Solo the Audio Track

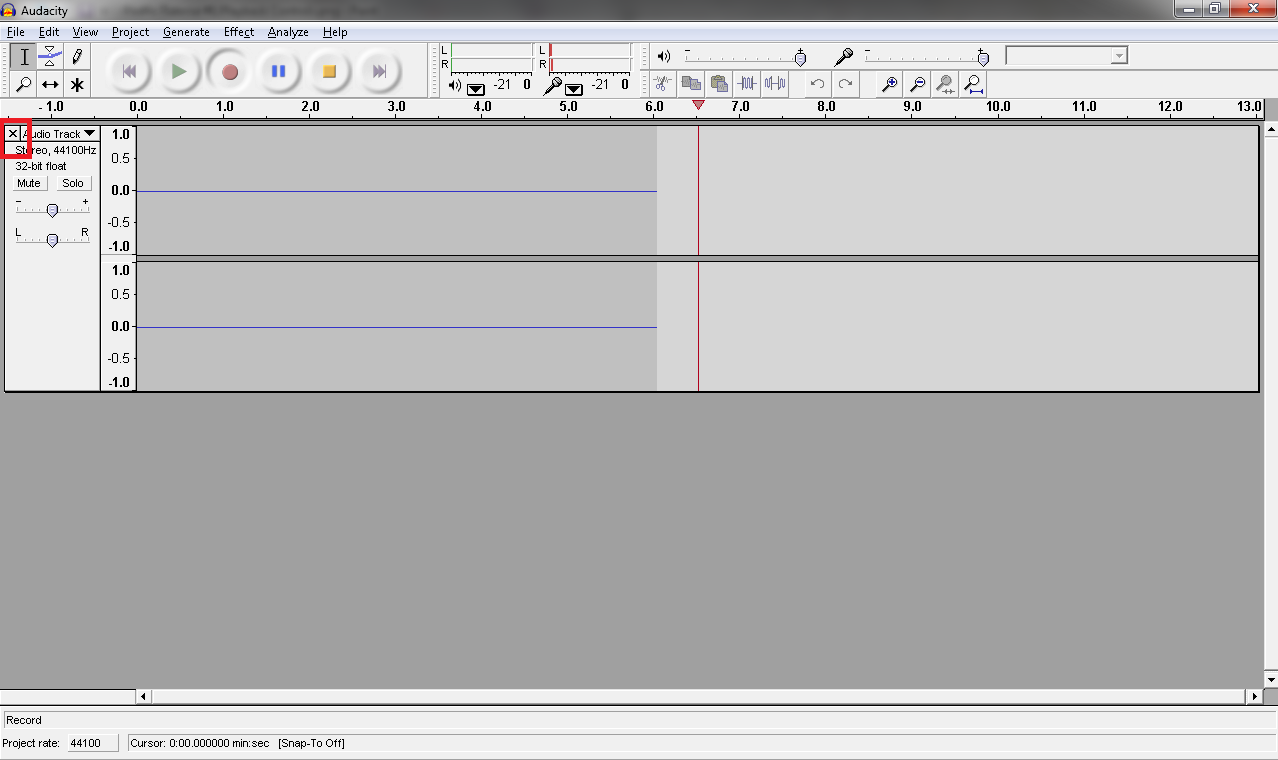pos(73,183)
